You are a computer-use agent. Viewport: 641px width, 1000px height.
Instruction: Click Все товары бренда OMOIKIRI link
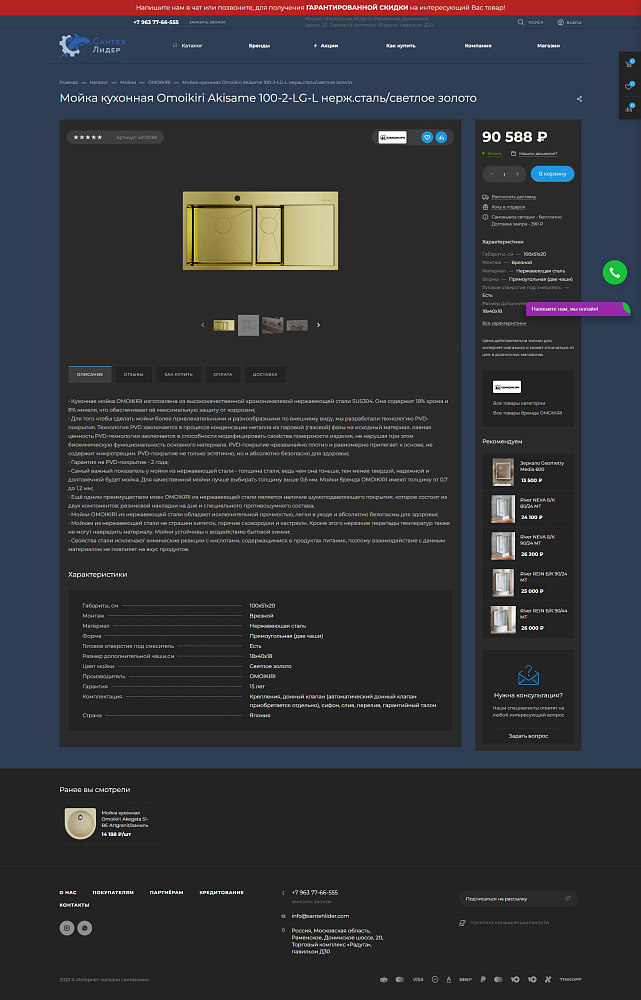pyautogui.click(x=527, y=413)
